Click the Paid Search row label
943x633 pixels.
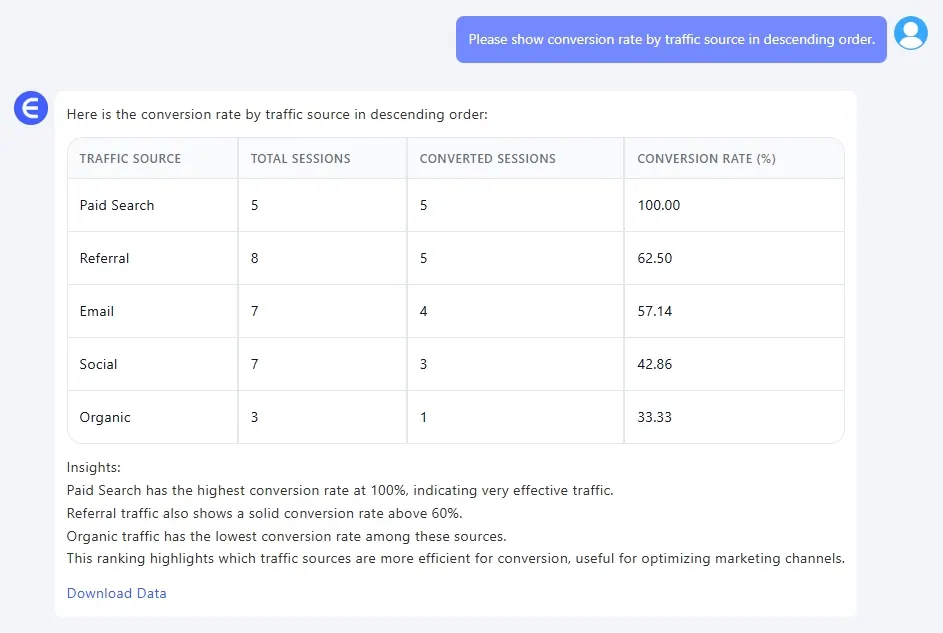[117, 205]
